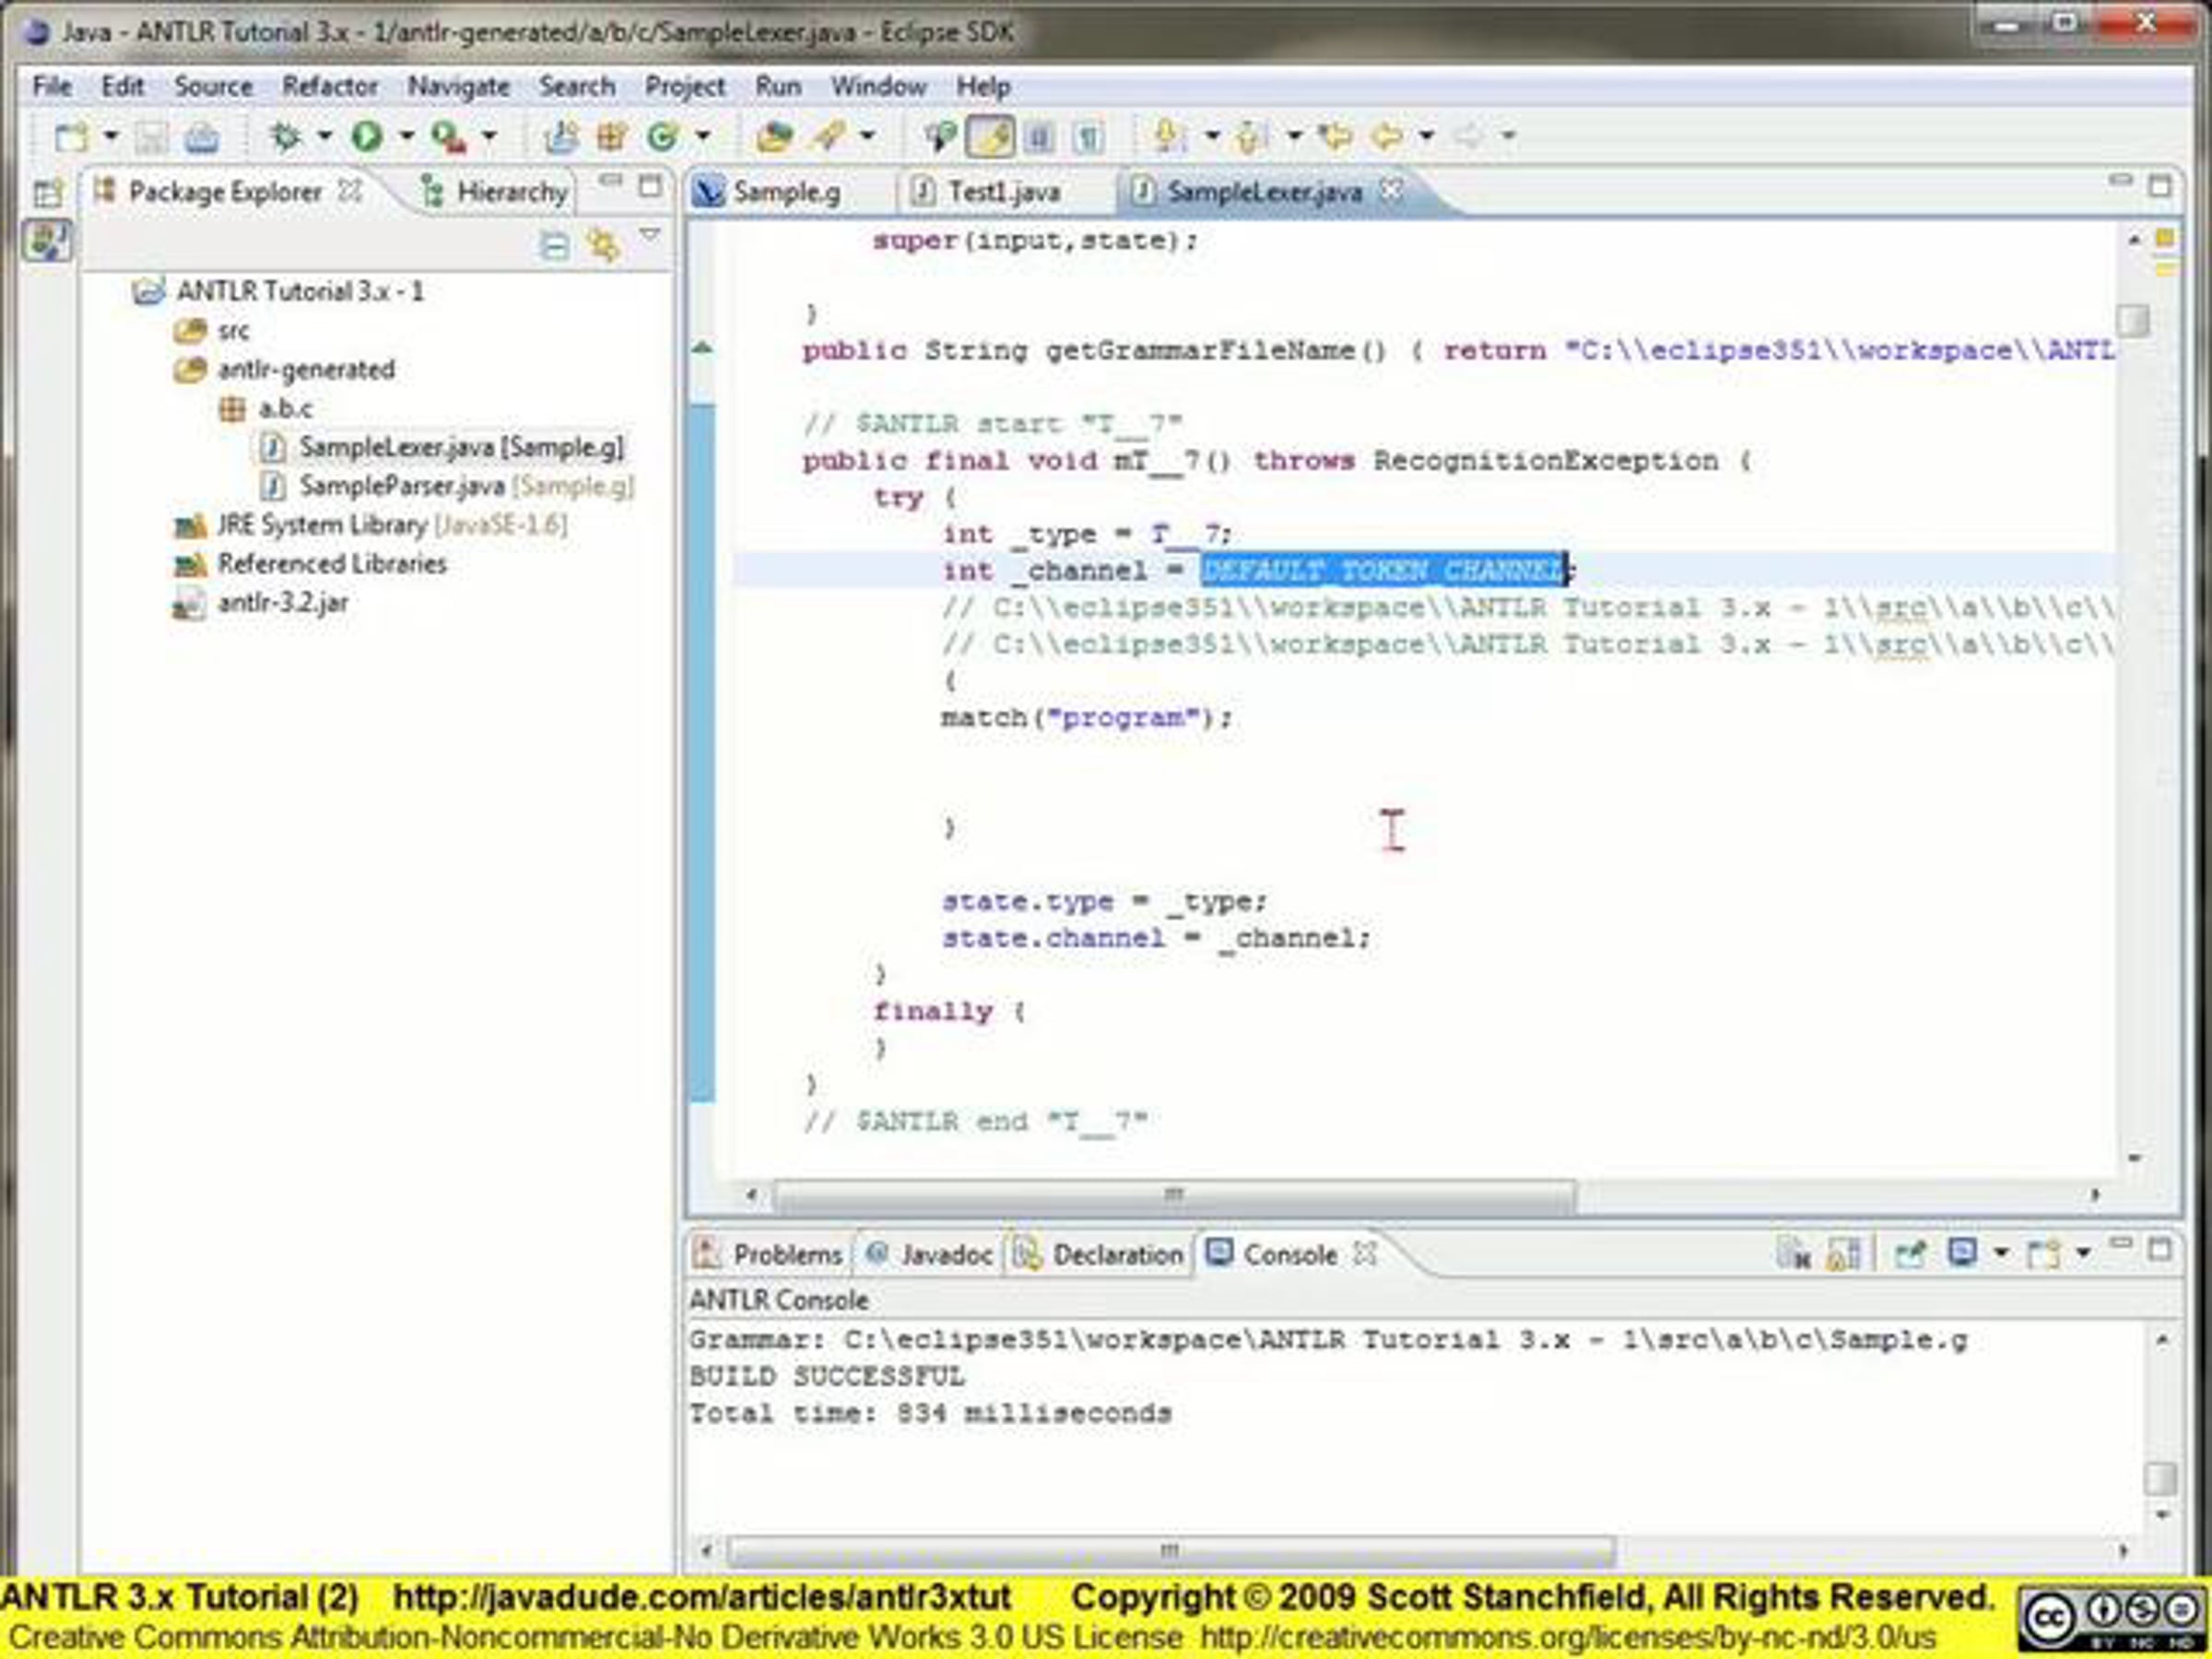Viewport: 2212px width, 1659px height.
Task: Toggle Link with Editor in Package Explorer
Action: [x=603, y=245]
